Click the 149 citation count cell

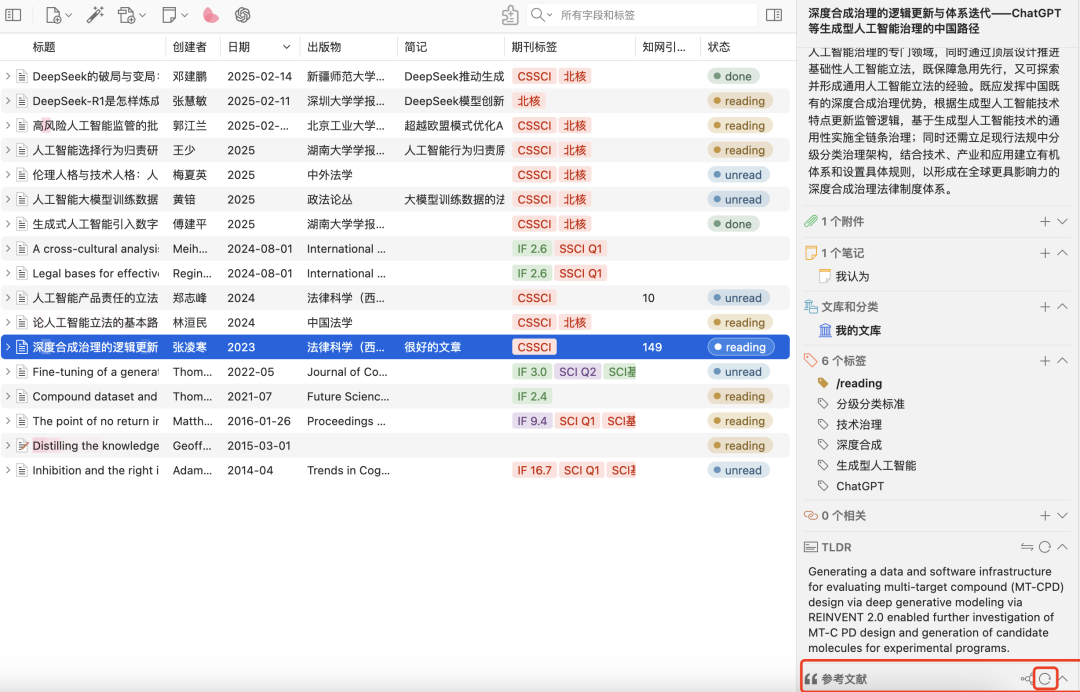652,347
